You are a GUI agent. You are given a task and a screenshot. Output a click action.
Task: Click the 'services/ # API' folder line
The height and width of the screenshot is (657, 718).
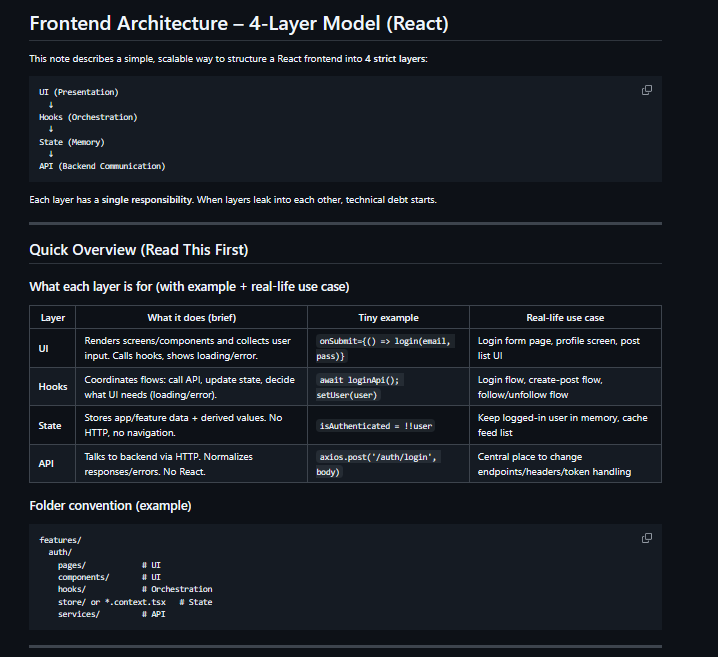[x=111, y=614]
